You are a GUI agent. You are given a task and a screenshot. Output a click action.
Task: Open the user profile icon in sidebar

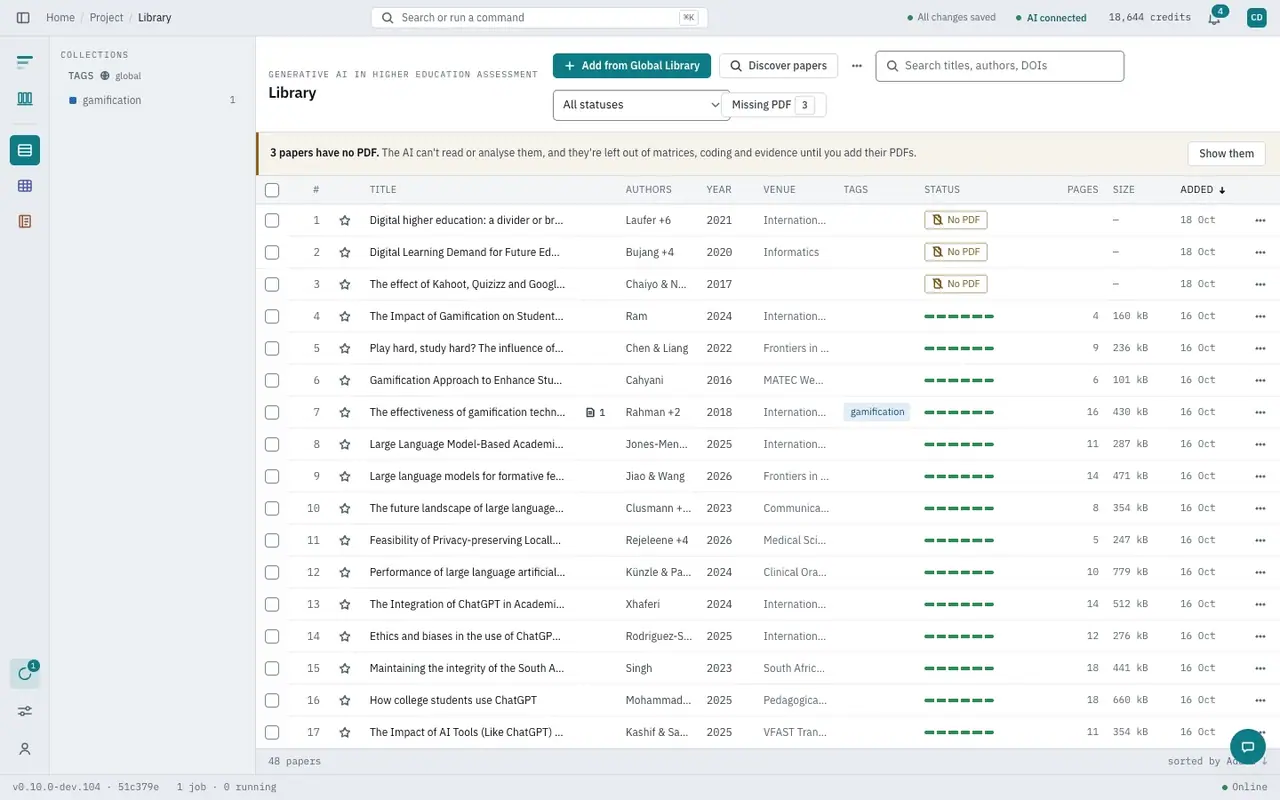click(x=25, y=749)
